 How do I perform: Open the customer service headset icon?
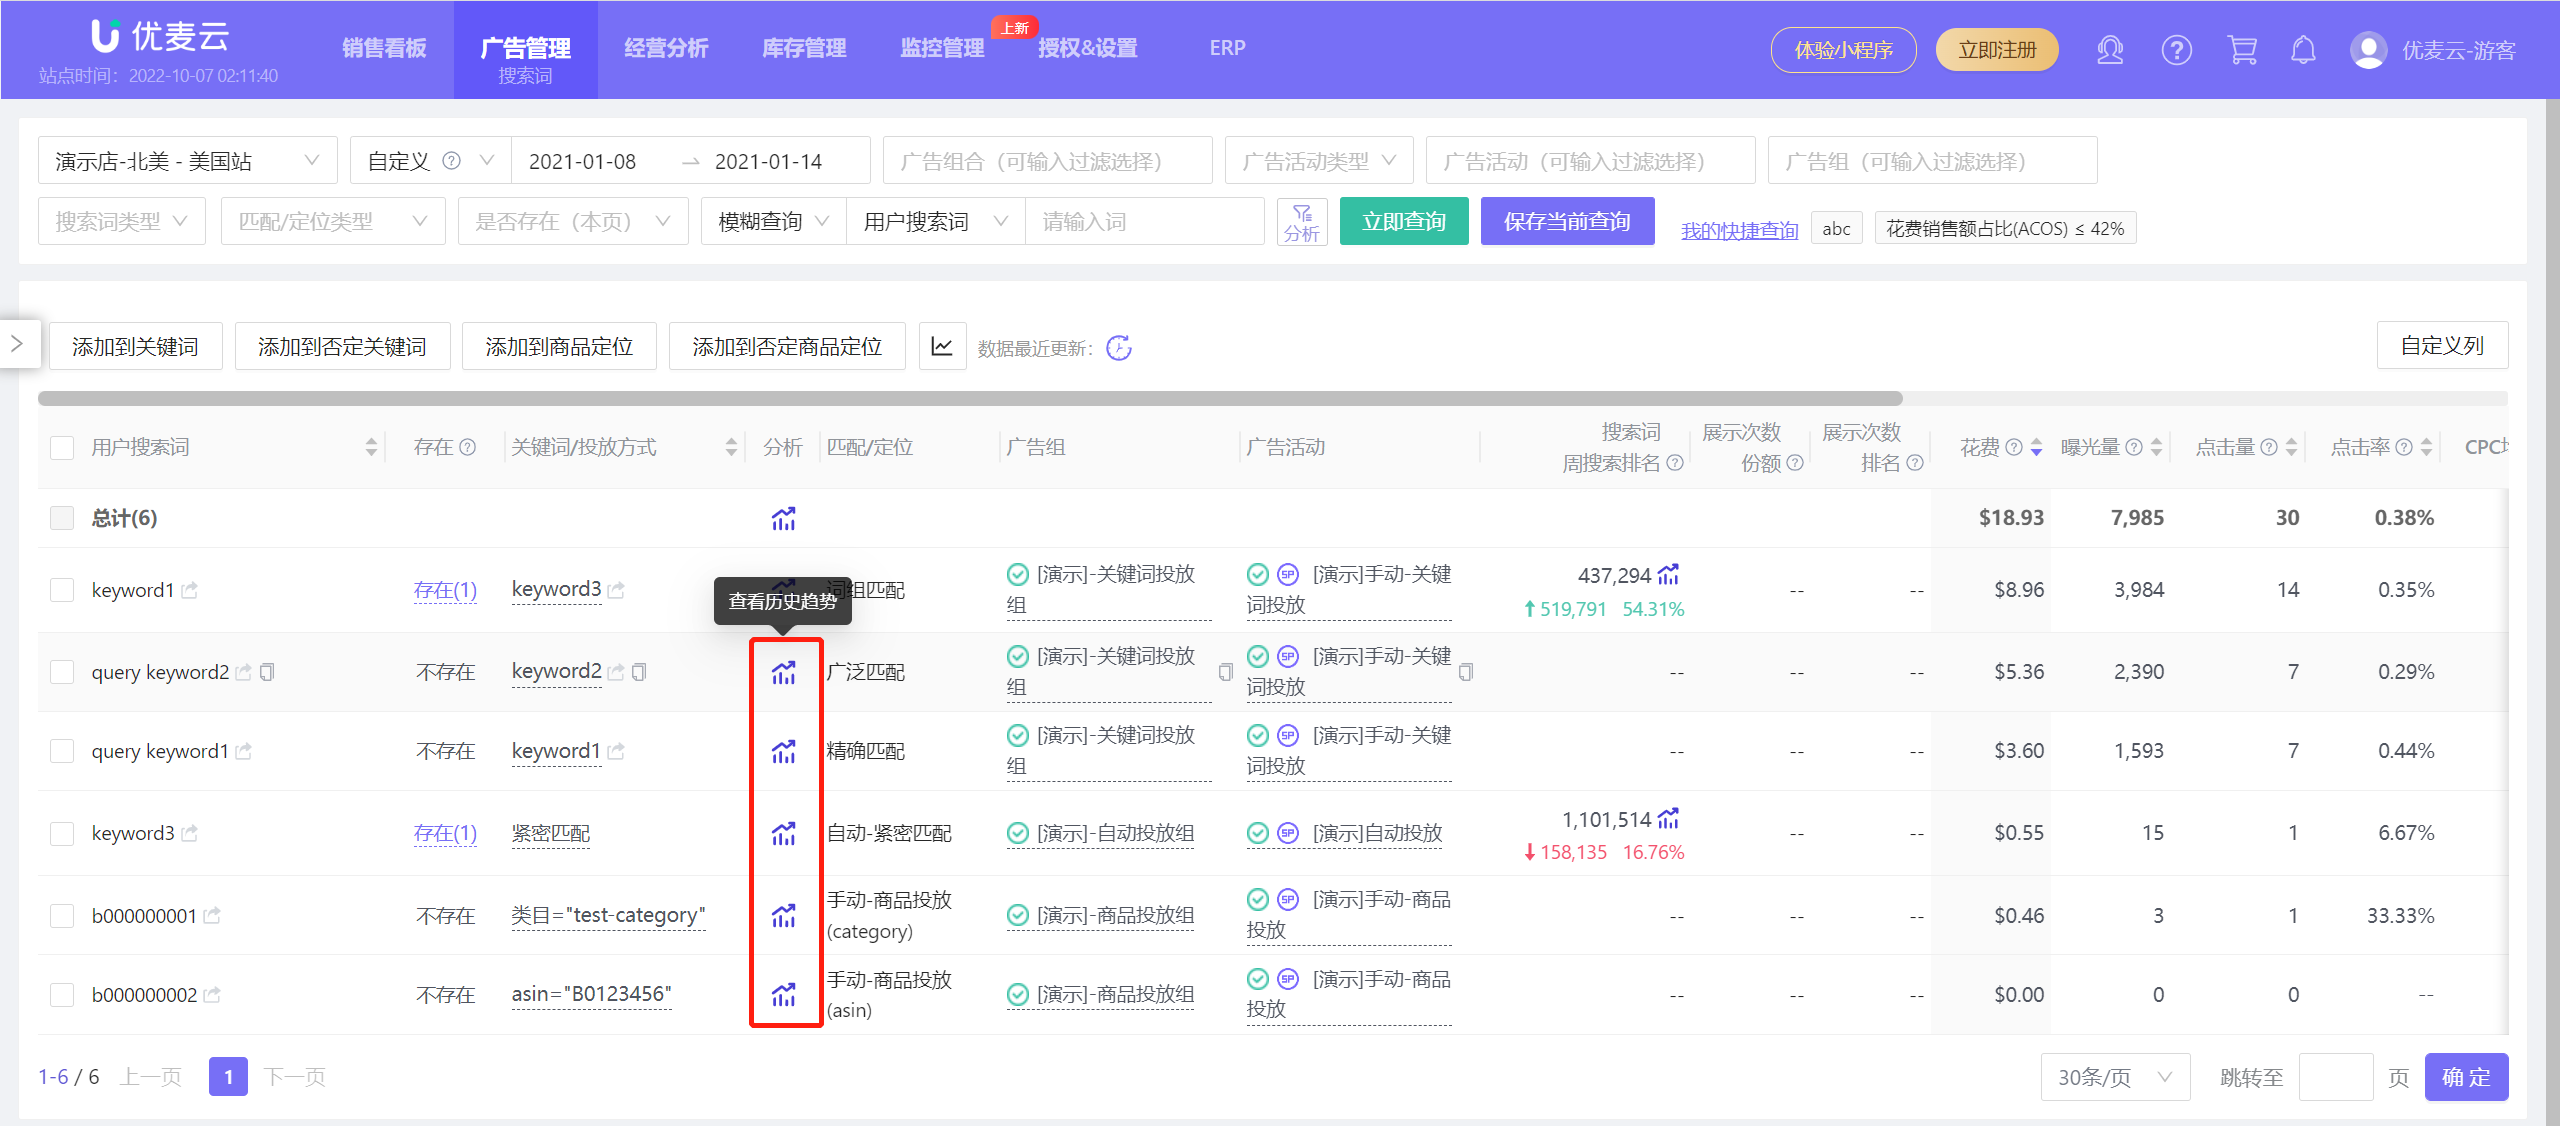click(x=2110, y=50)
